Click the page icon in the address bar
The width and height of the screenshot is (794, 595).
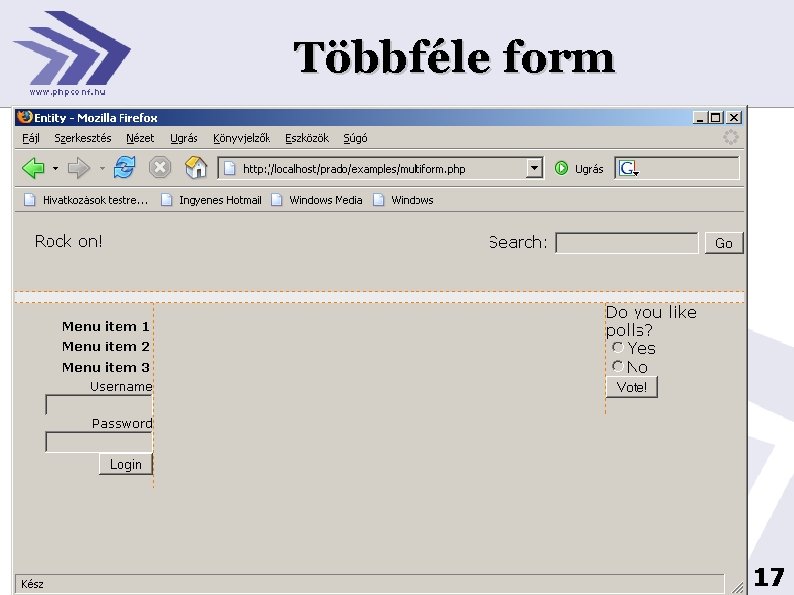point(229,168)
